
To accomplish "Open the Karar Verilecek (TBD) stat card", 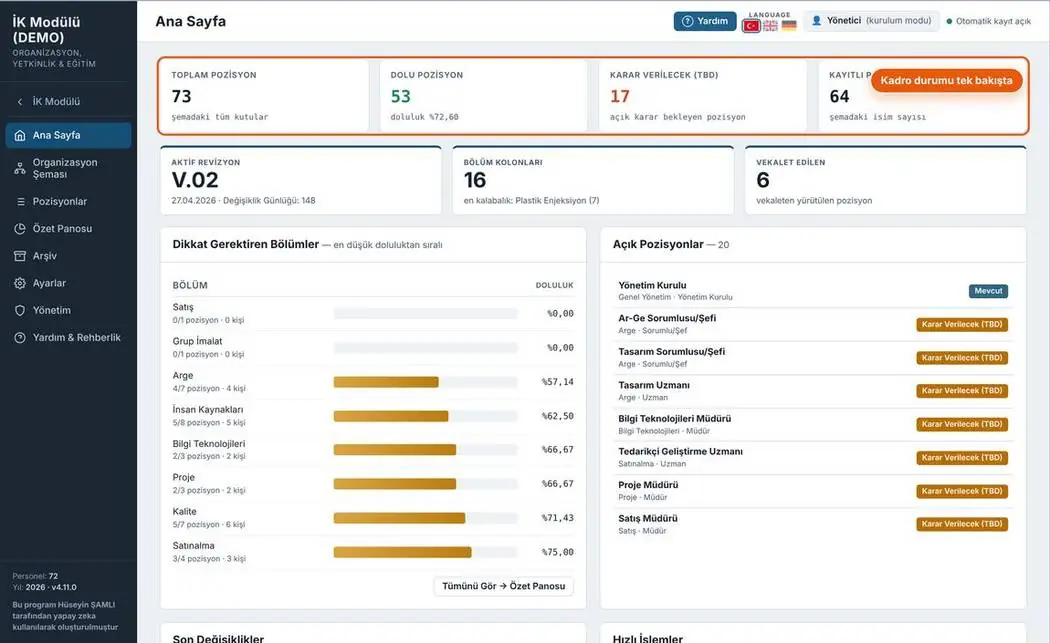I will click(x=702, y=96).
